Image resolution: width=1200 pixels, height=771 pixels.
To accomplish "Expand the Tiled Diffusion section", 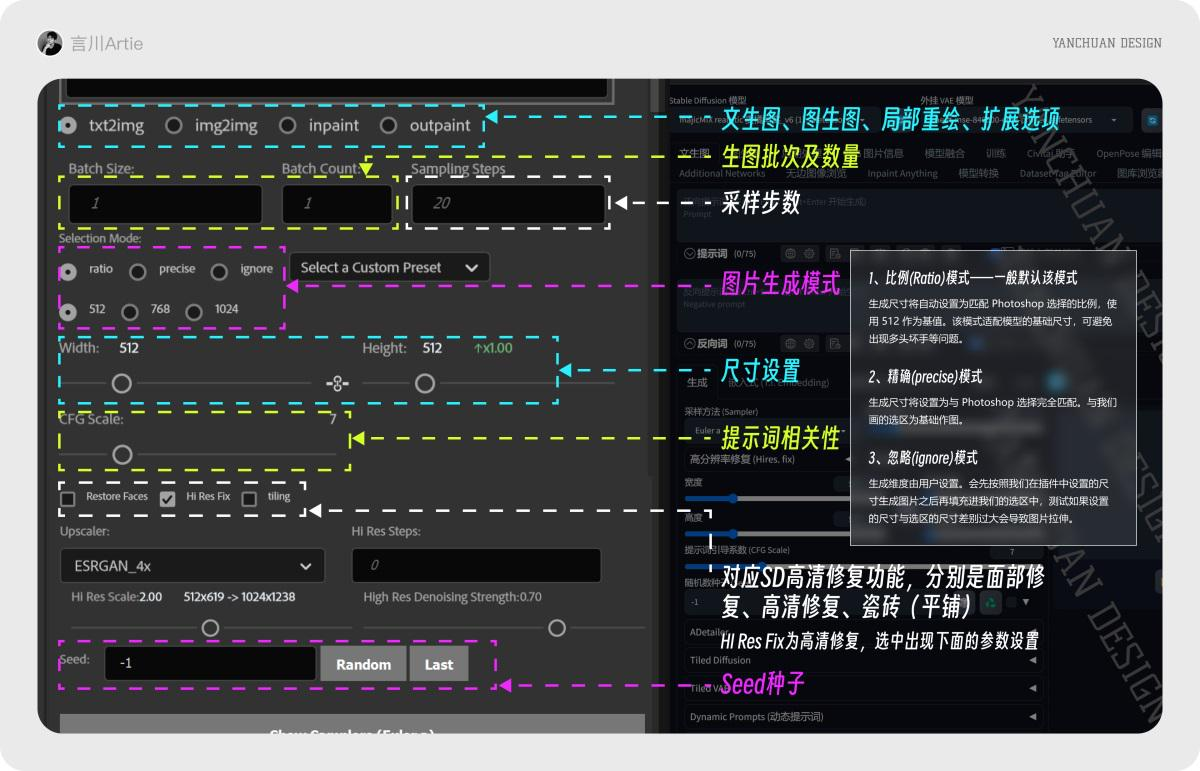I will [862, 661].
